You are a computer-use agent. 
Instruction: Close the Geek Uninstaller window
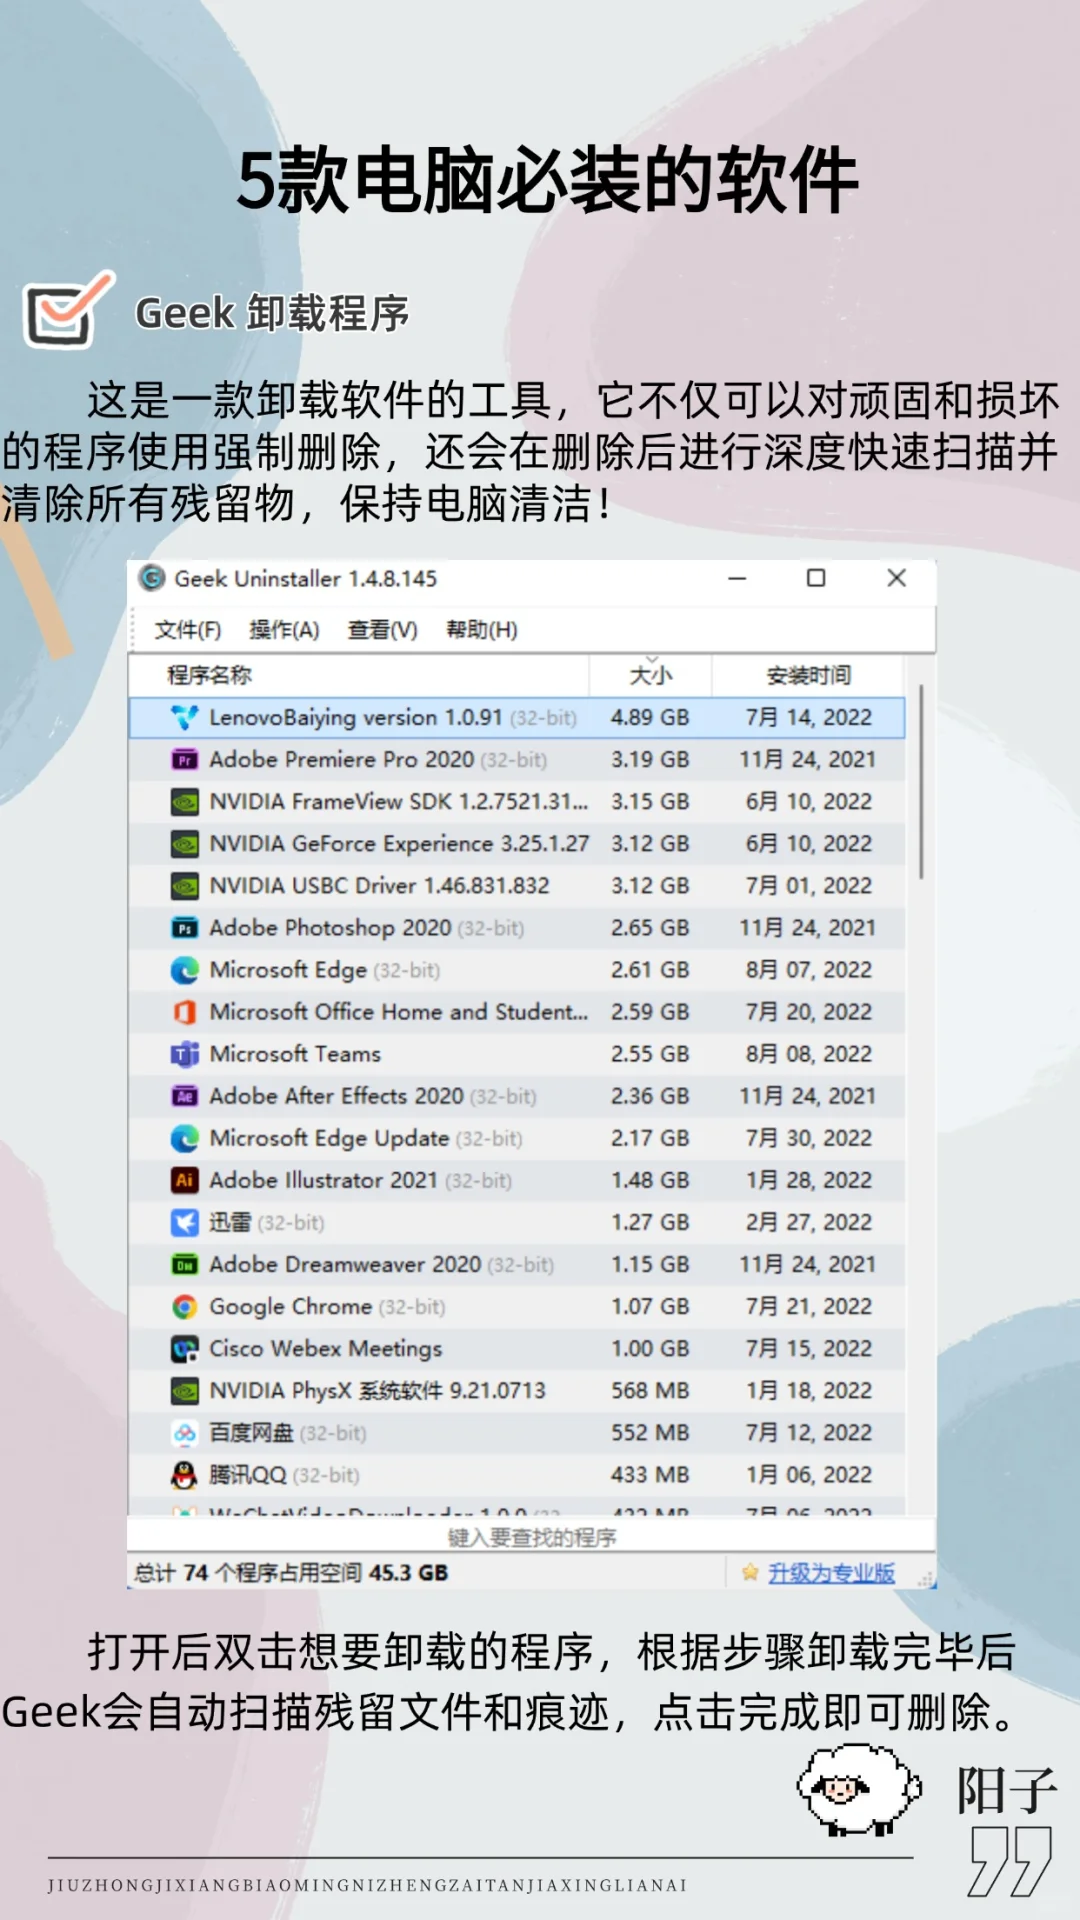pyautogui.click(x=897, y=578)
